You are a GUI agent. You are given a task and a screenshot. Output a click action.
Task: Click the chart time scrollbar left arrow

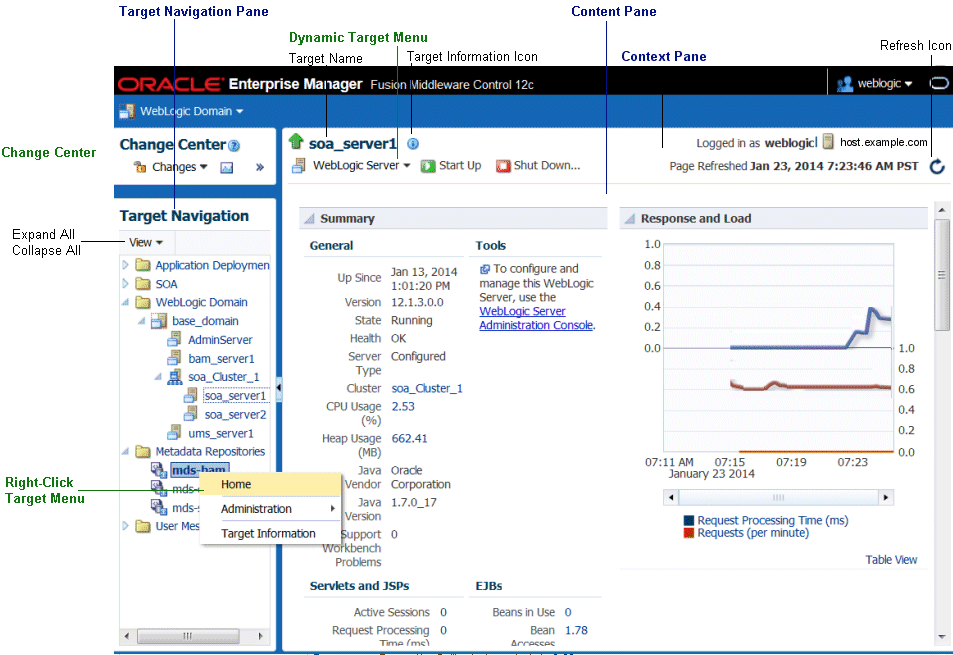[671, 498]
